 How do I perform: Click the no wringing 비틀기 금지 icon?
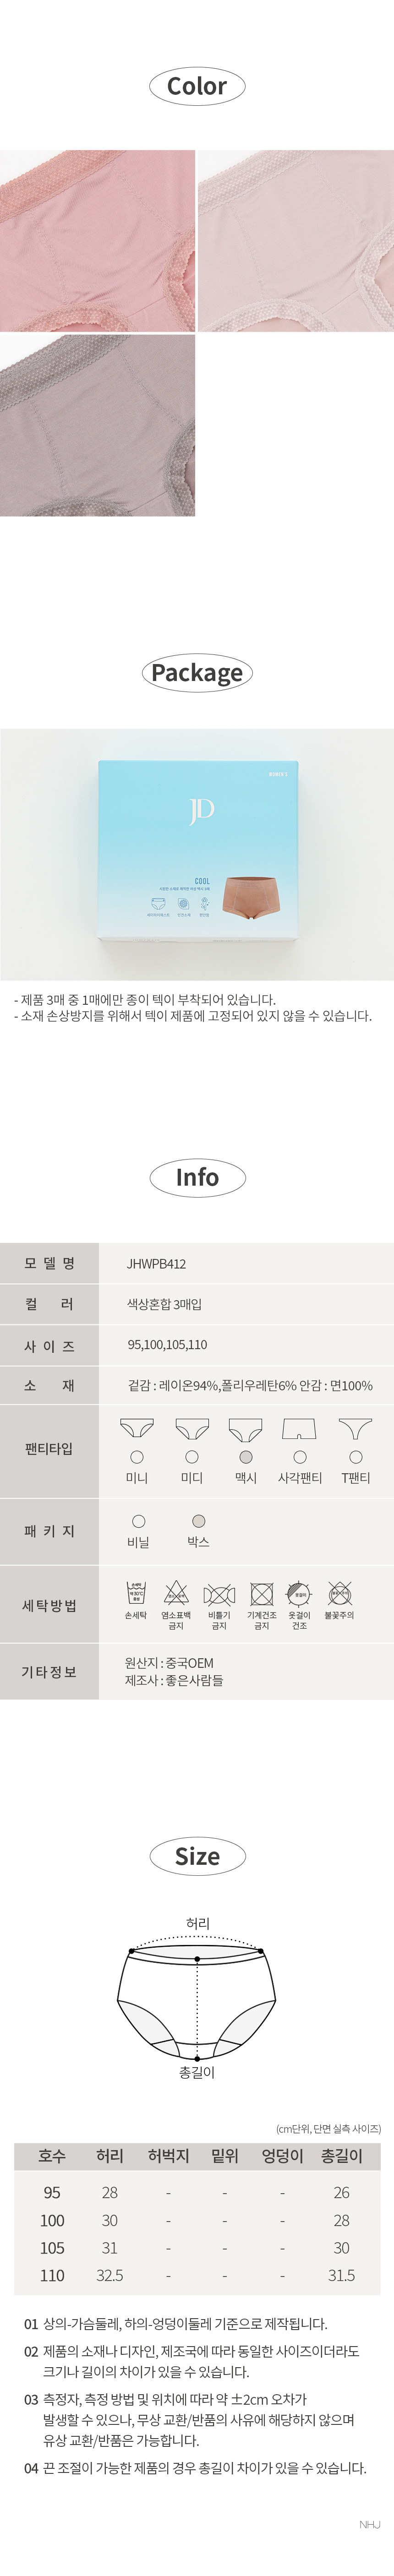pyautogui.click(x=219, y=1594)
